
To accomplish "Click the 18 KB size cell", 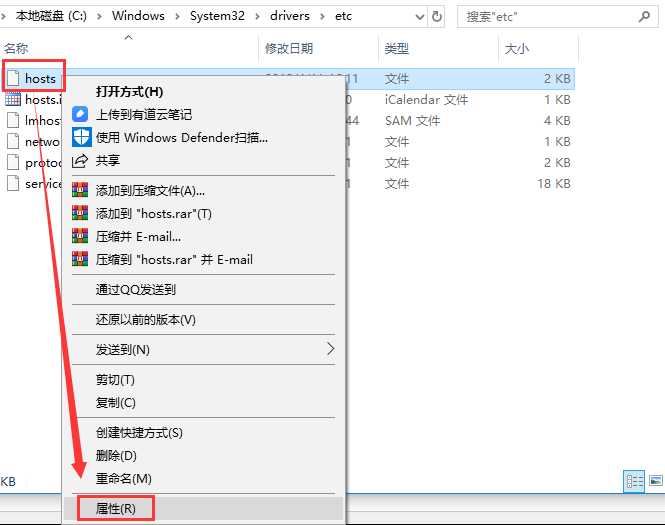I will click(x=553, y=184).
